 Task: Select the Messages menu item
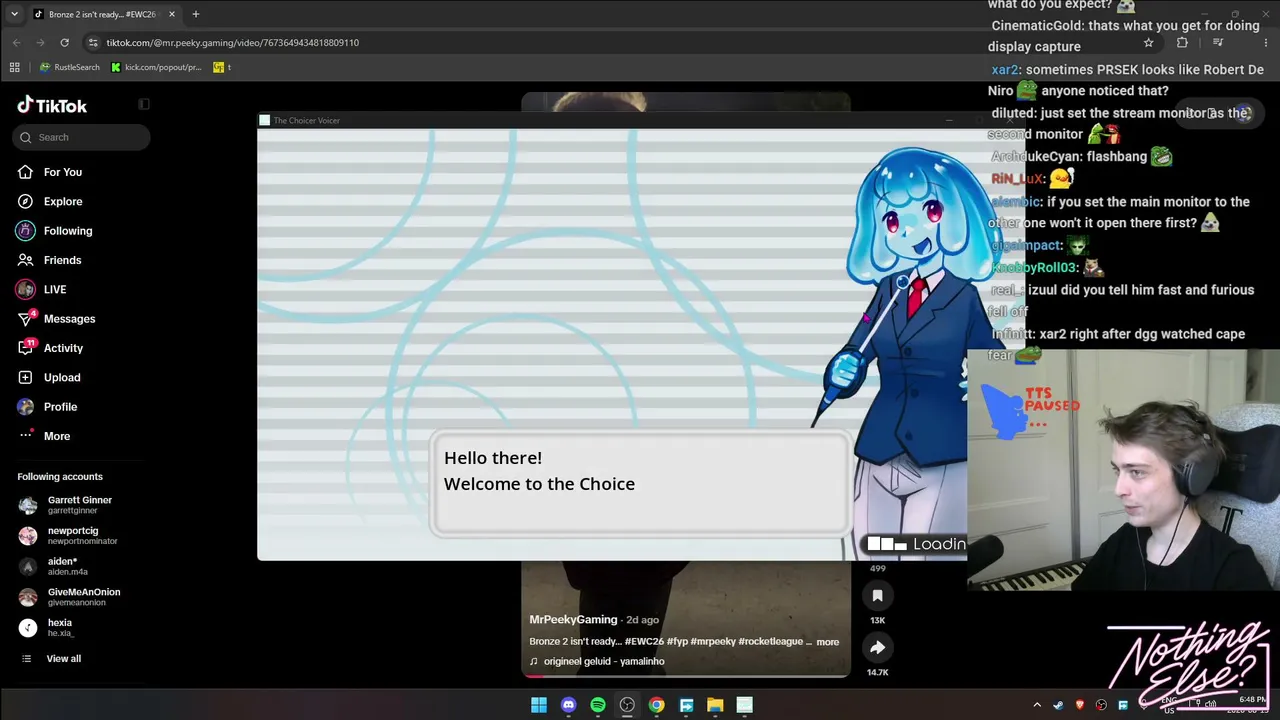click(69, 319)
